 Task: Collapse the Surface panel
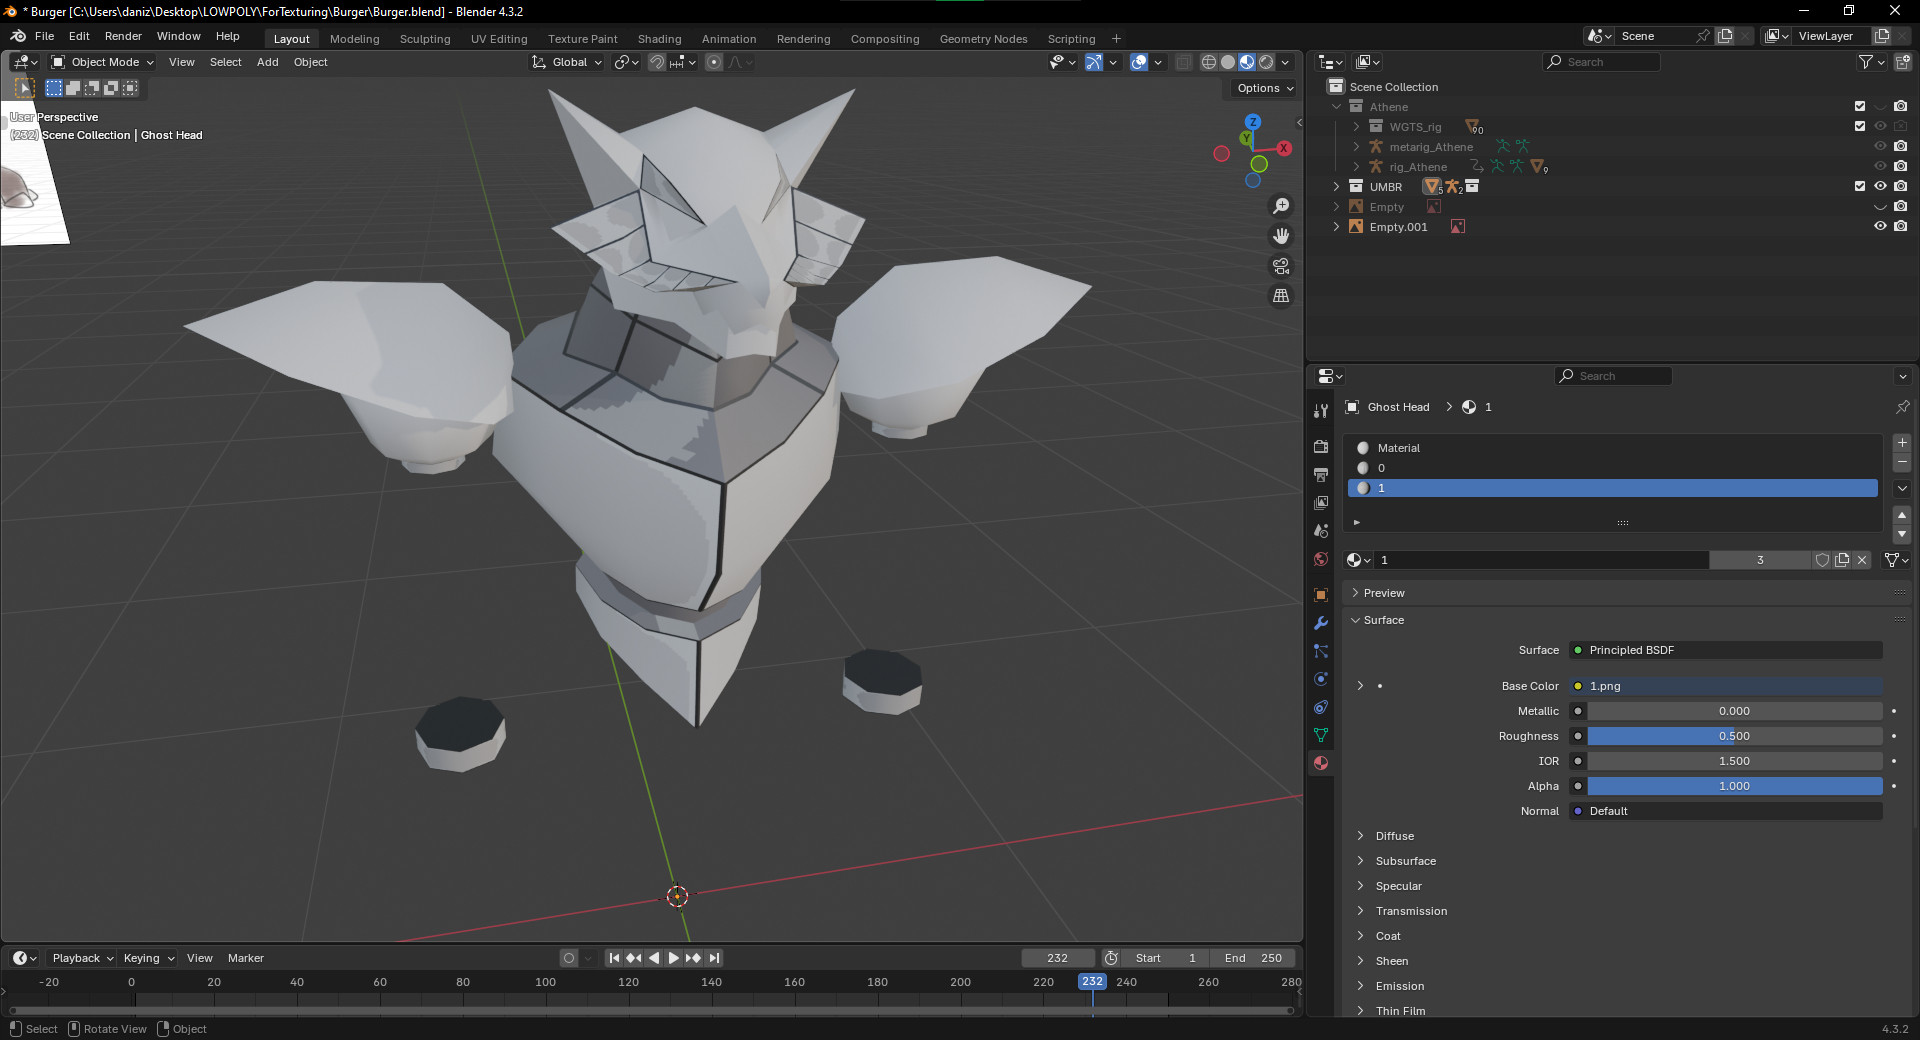click(x=1355, y=620)
